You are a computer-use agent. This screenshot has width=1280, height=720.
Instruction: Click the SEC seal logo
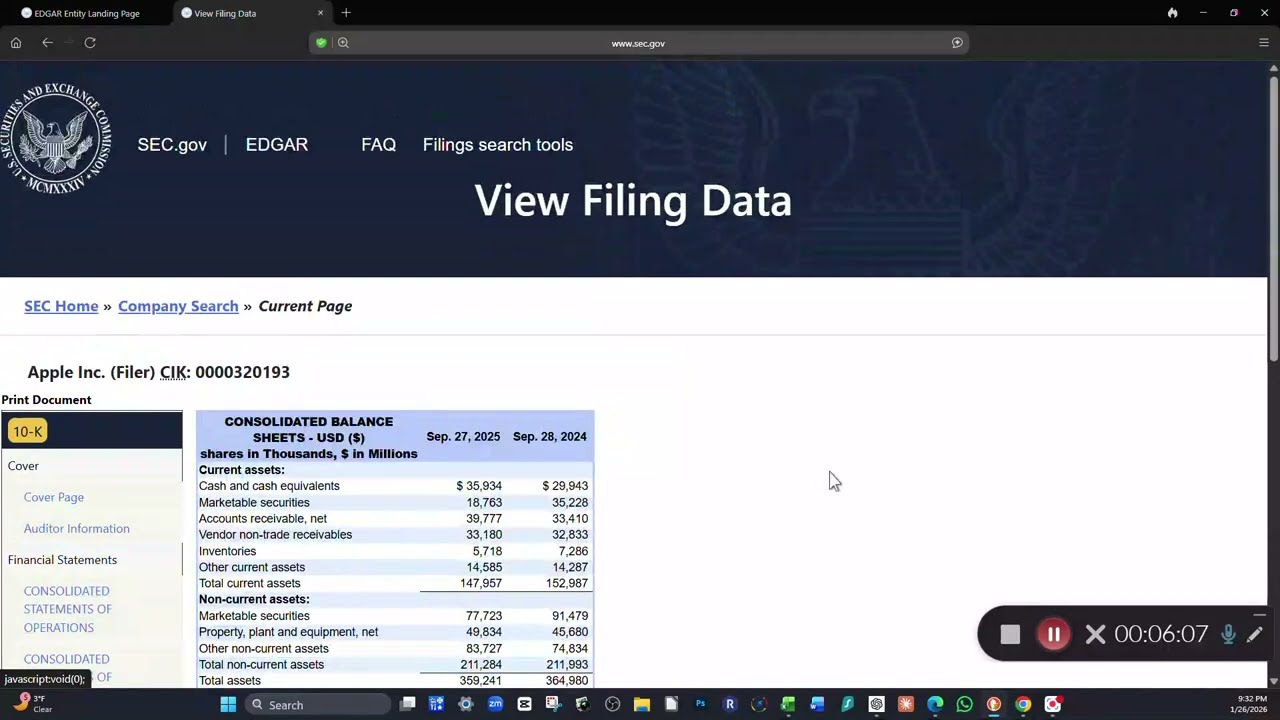[56, 138]
